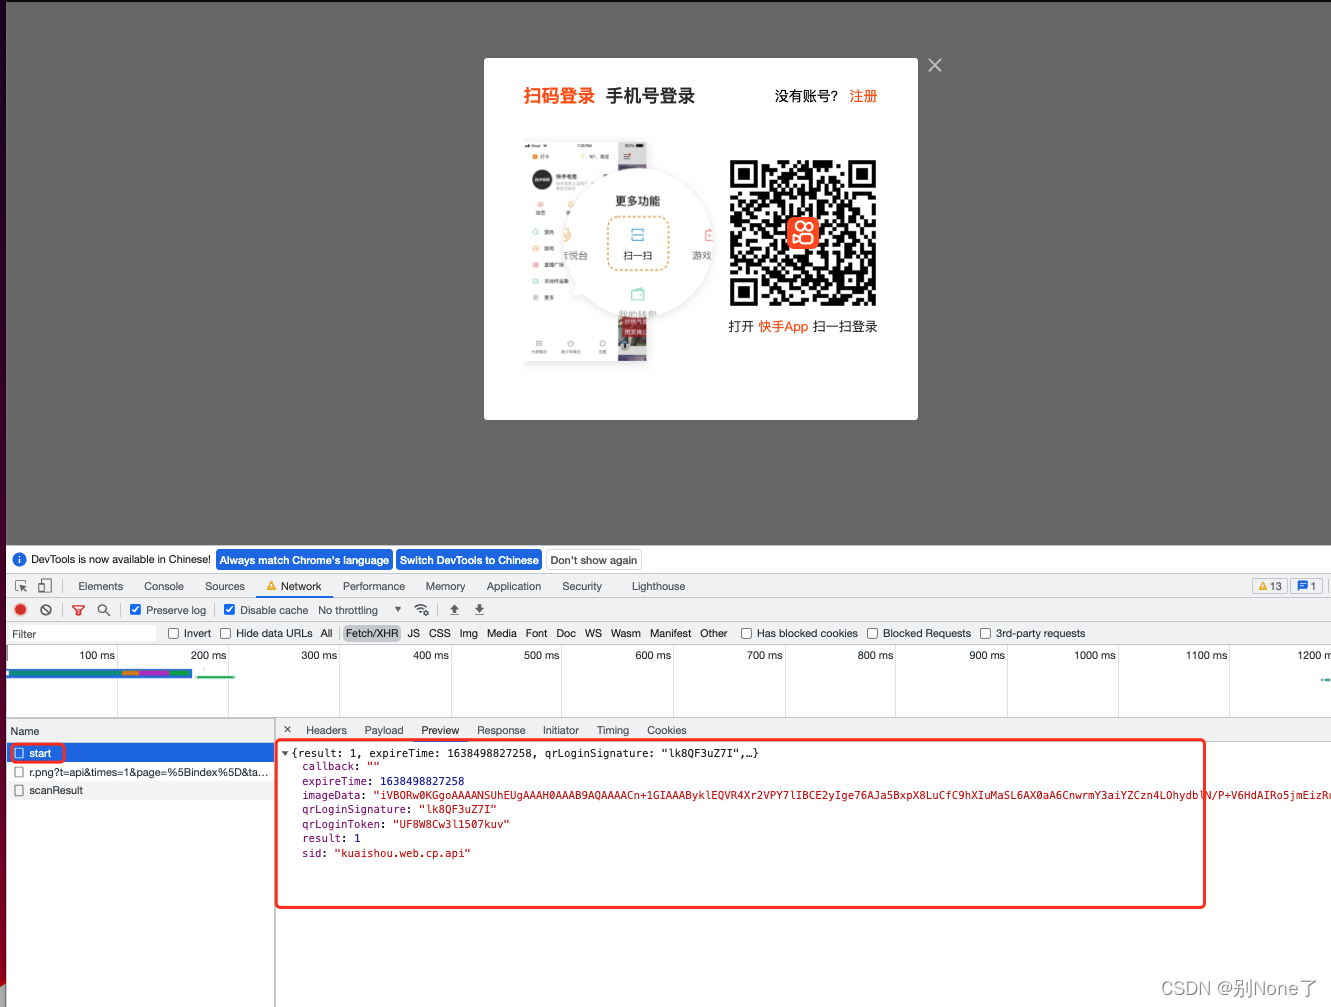This screenshot has width=1331, height=1007.
Task: Open the Performance tab
Action: click(x=374, y=586)
